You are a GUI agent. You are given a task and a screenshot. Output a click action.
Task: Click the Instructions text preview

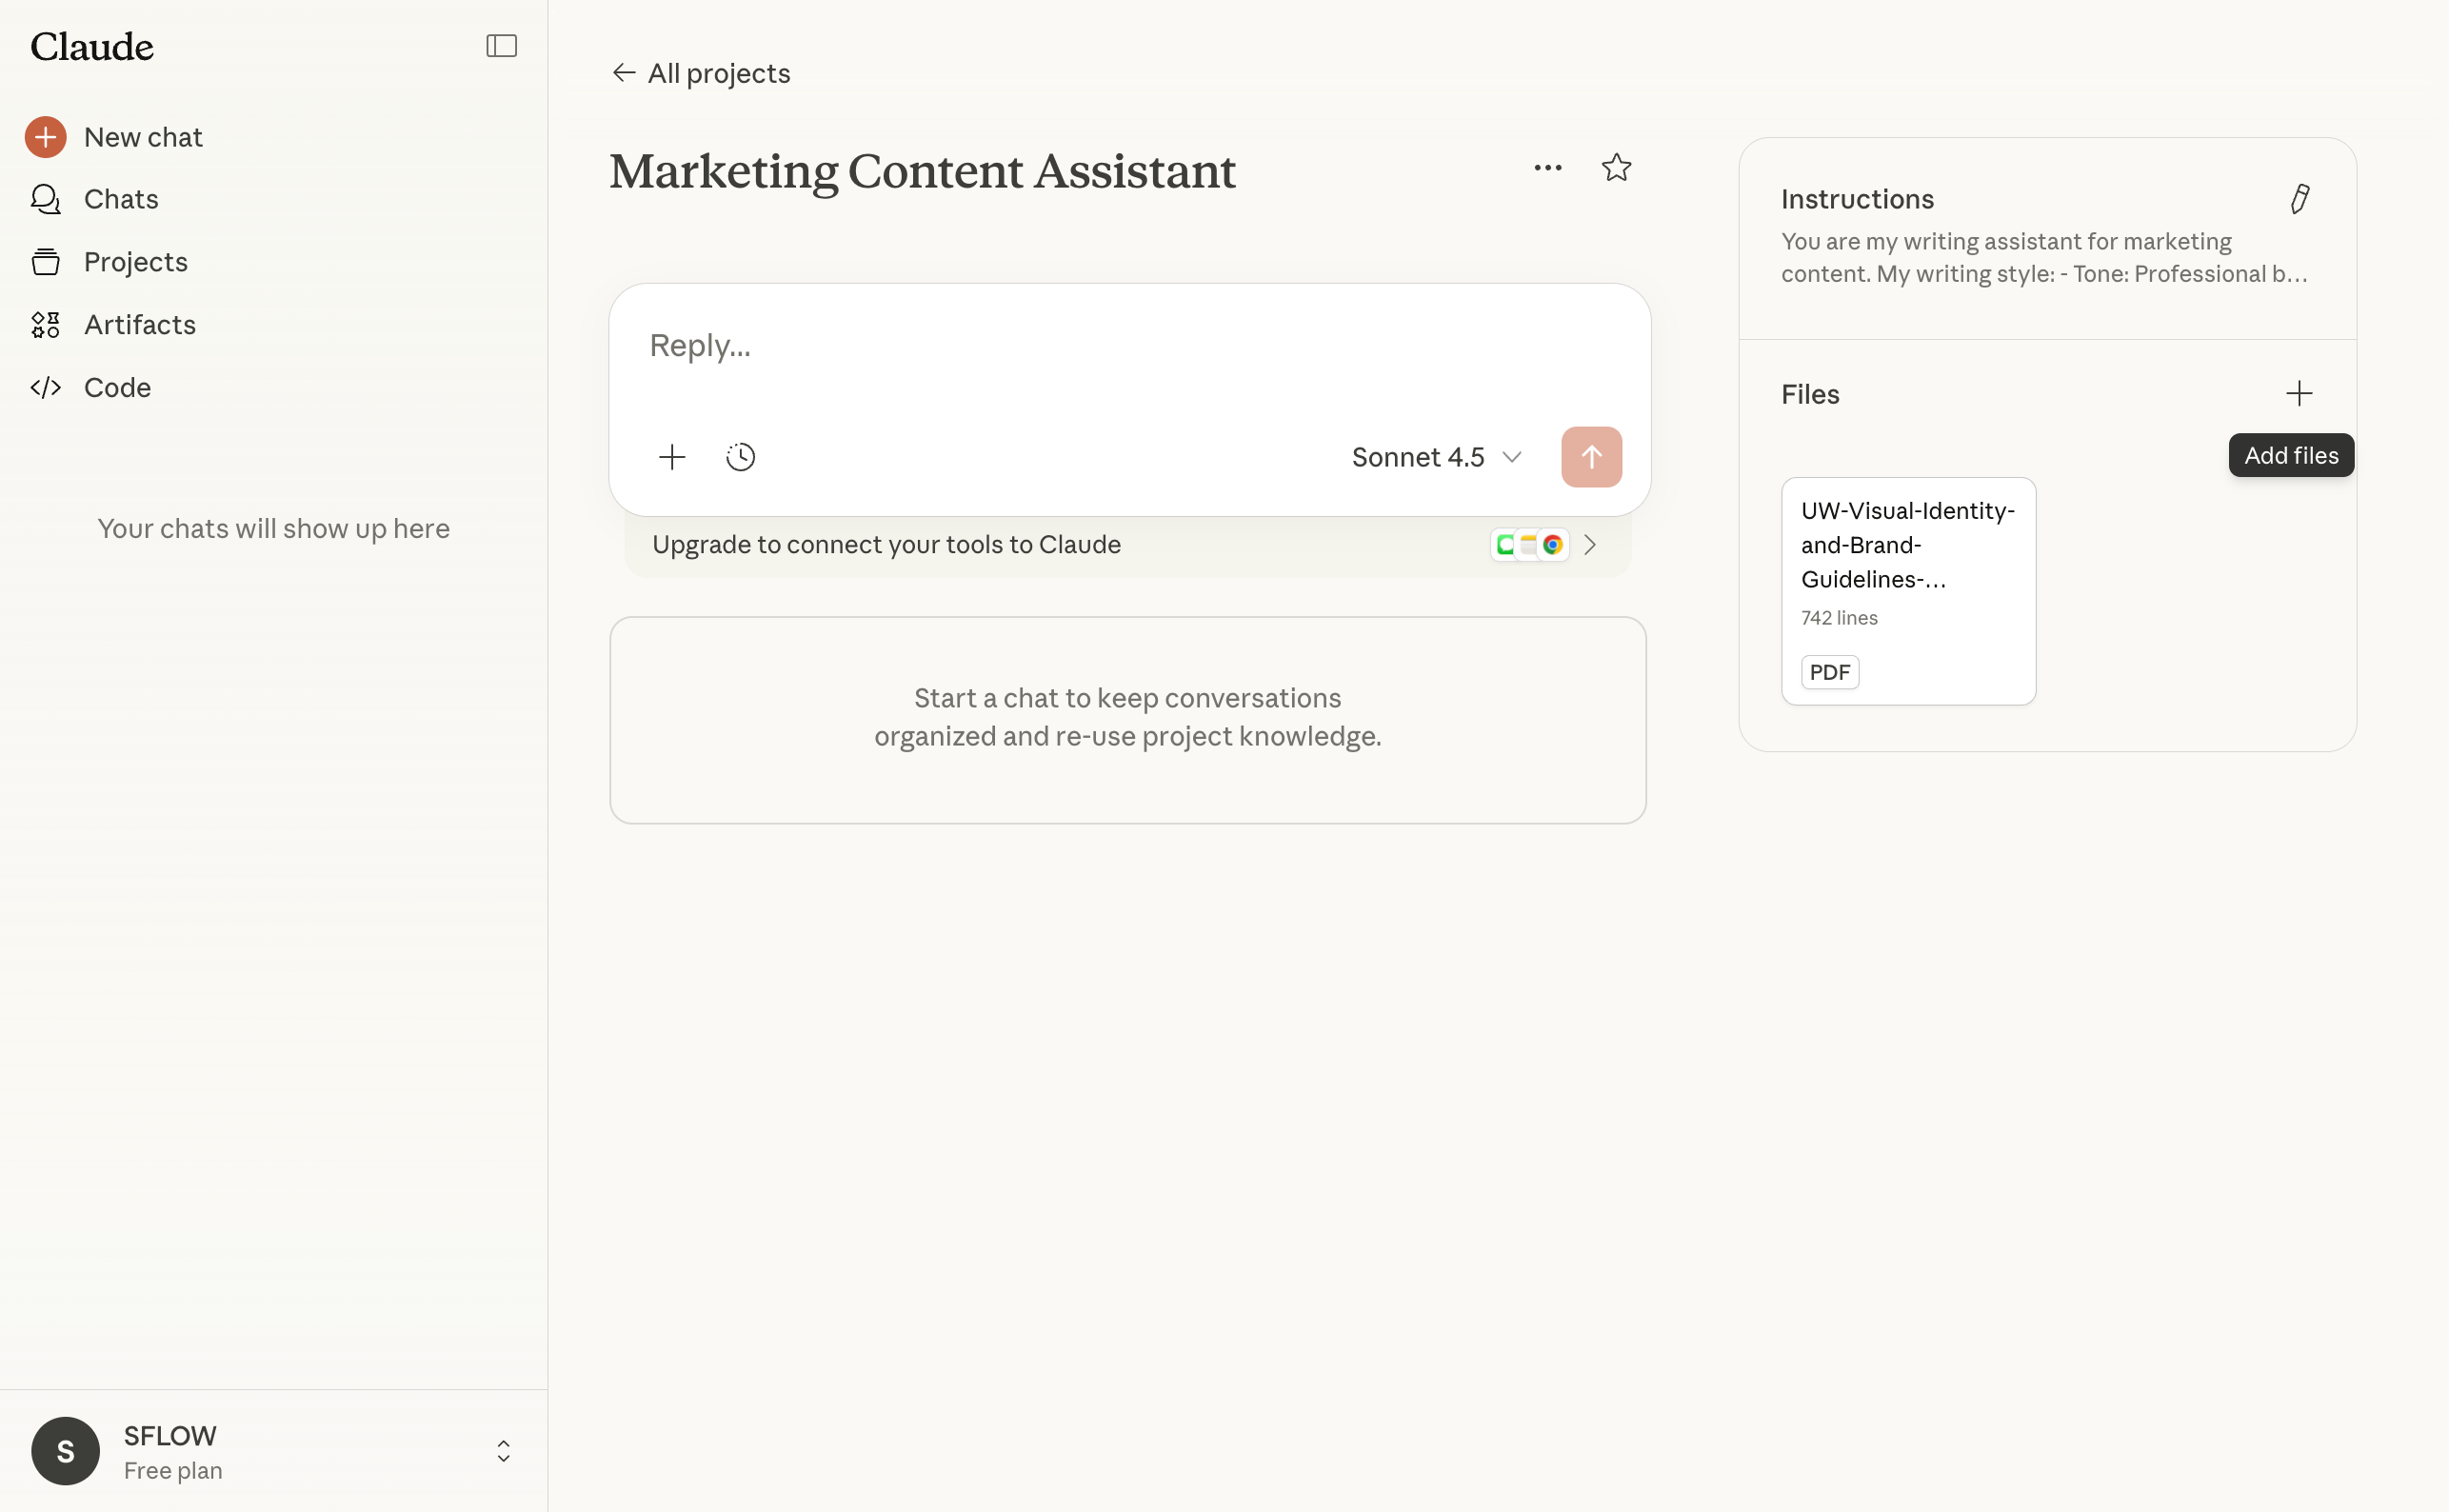pos(2043,258)
